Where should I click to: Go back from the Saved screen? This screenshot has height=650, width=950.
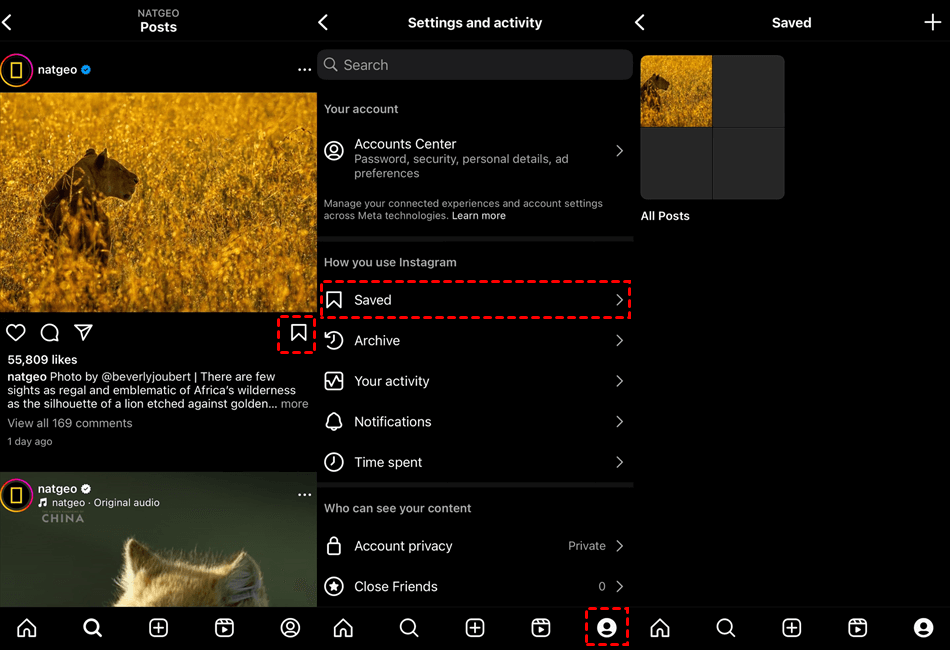click(640, 23)
